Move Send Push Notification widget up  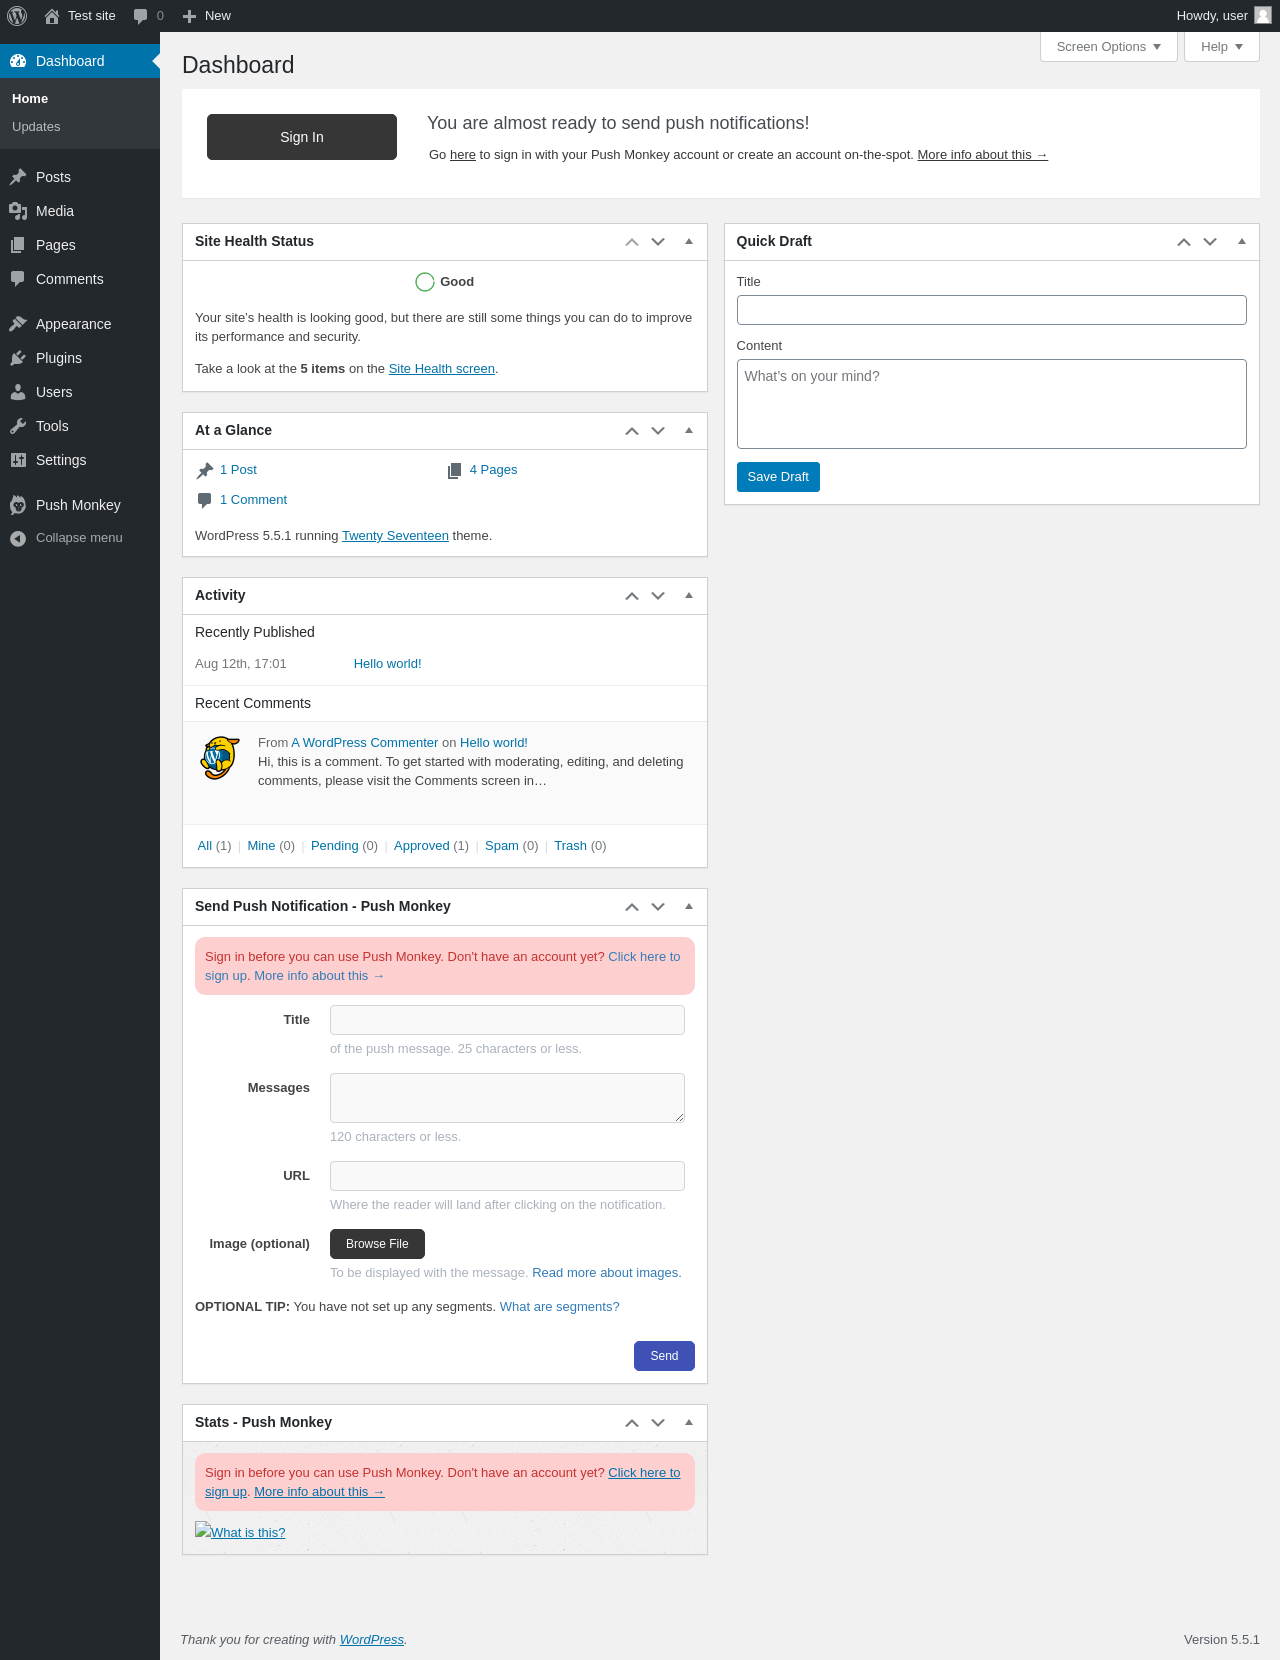coord(632,907)
